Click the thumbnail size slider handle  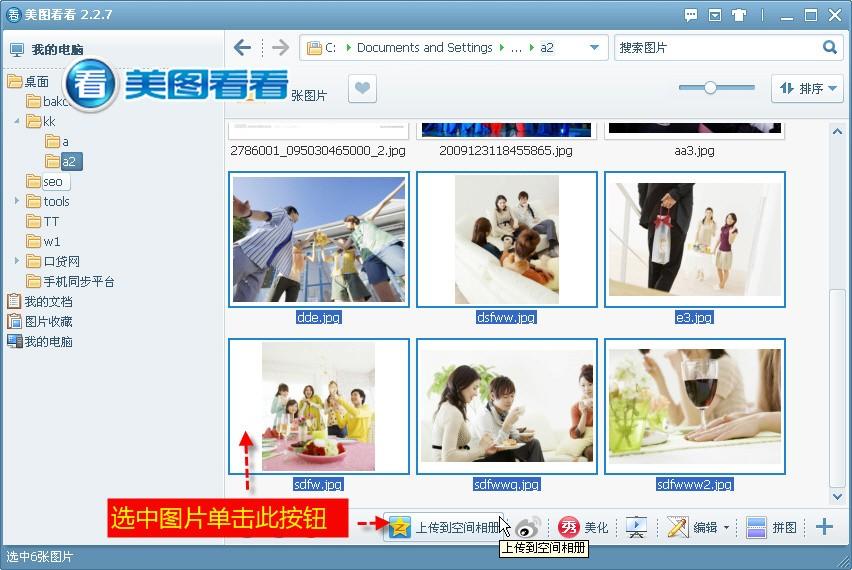[x=710, y=87]
